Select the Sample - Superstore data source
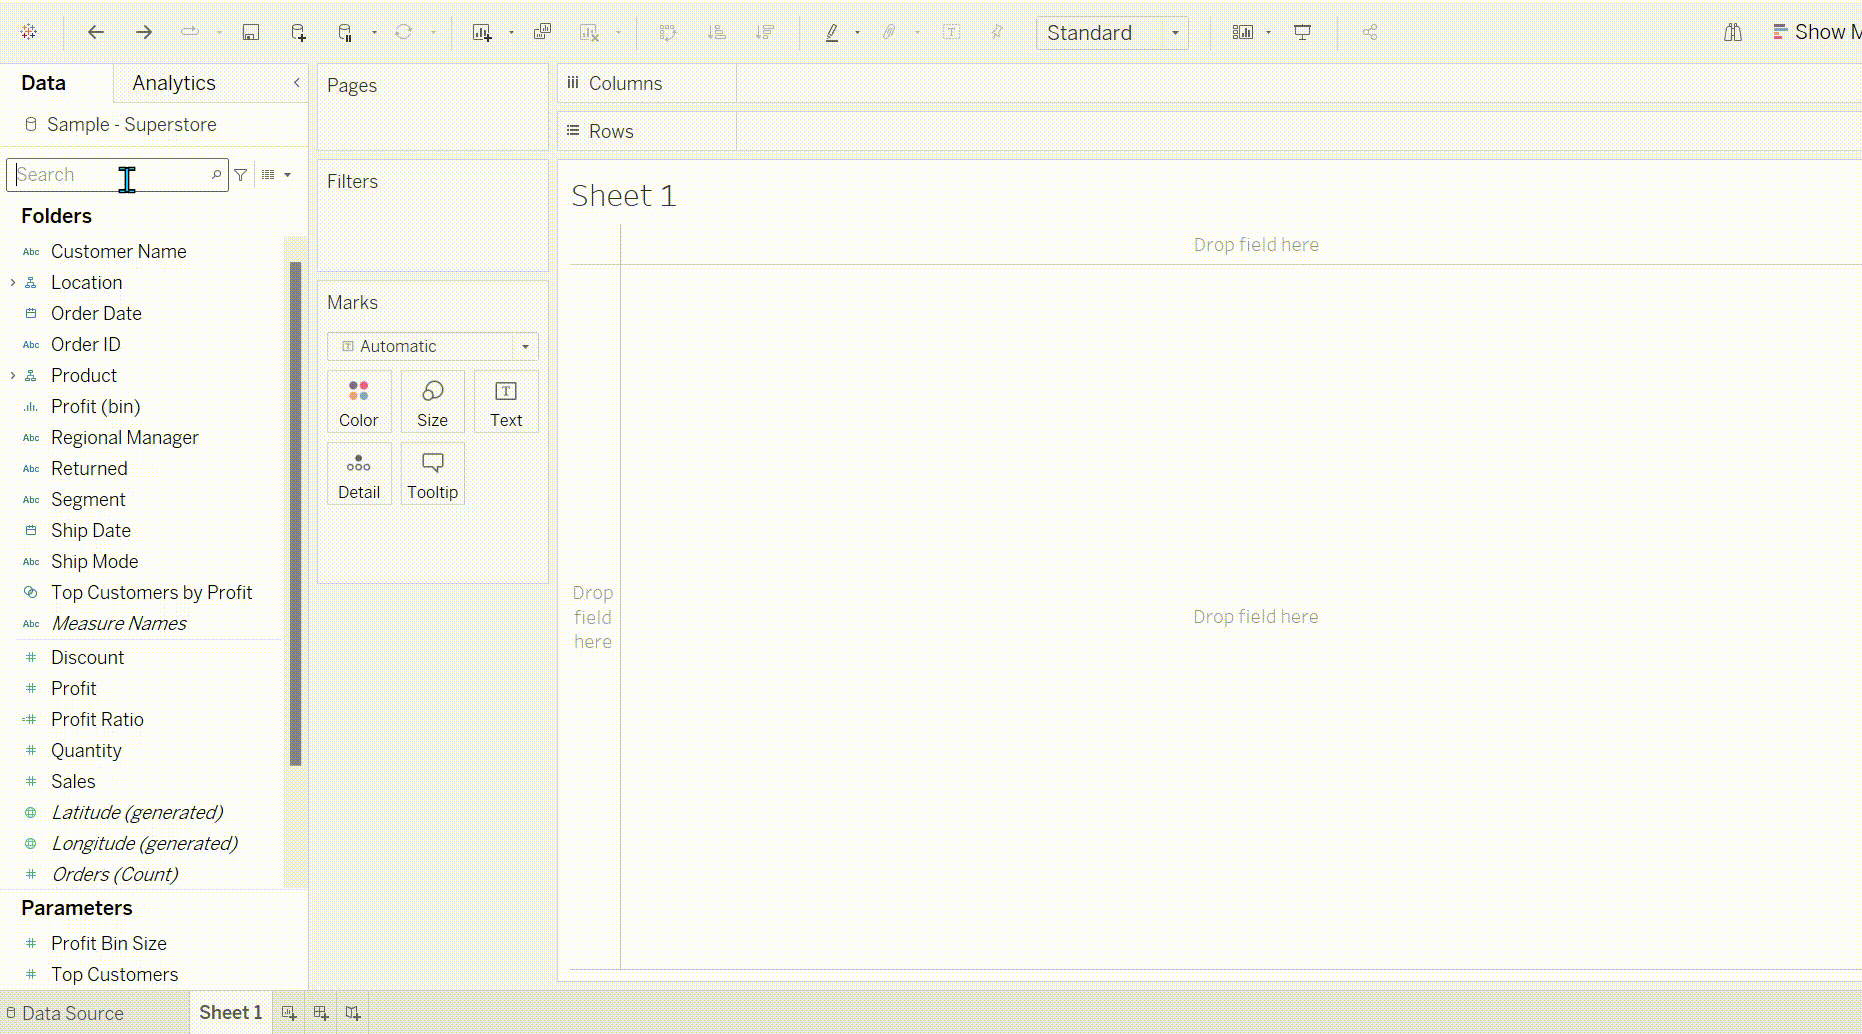The height and width of the screenshot is (1034, 1862). pyautogui.click(x=131, y=125)
